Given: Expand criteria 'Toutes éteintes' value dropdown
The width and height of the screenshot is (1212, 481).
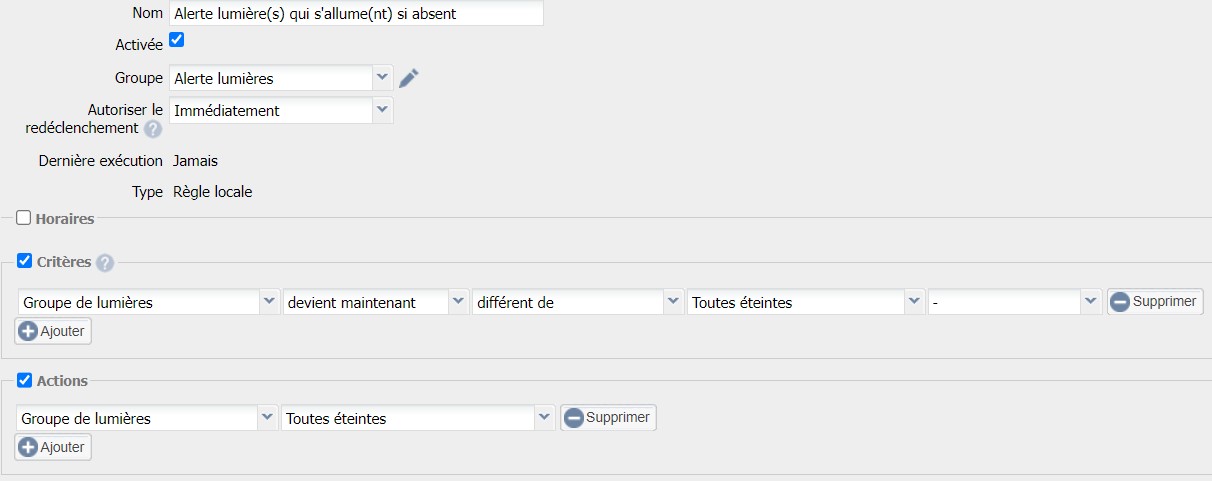Looking at the screenshot, I should tap(806, 302).
